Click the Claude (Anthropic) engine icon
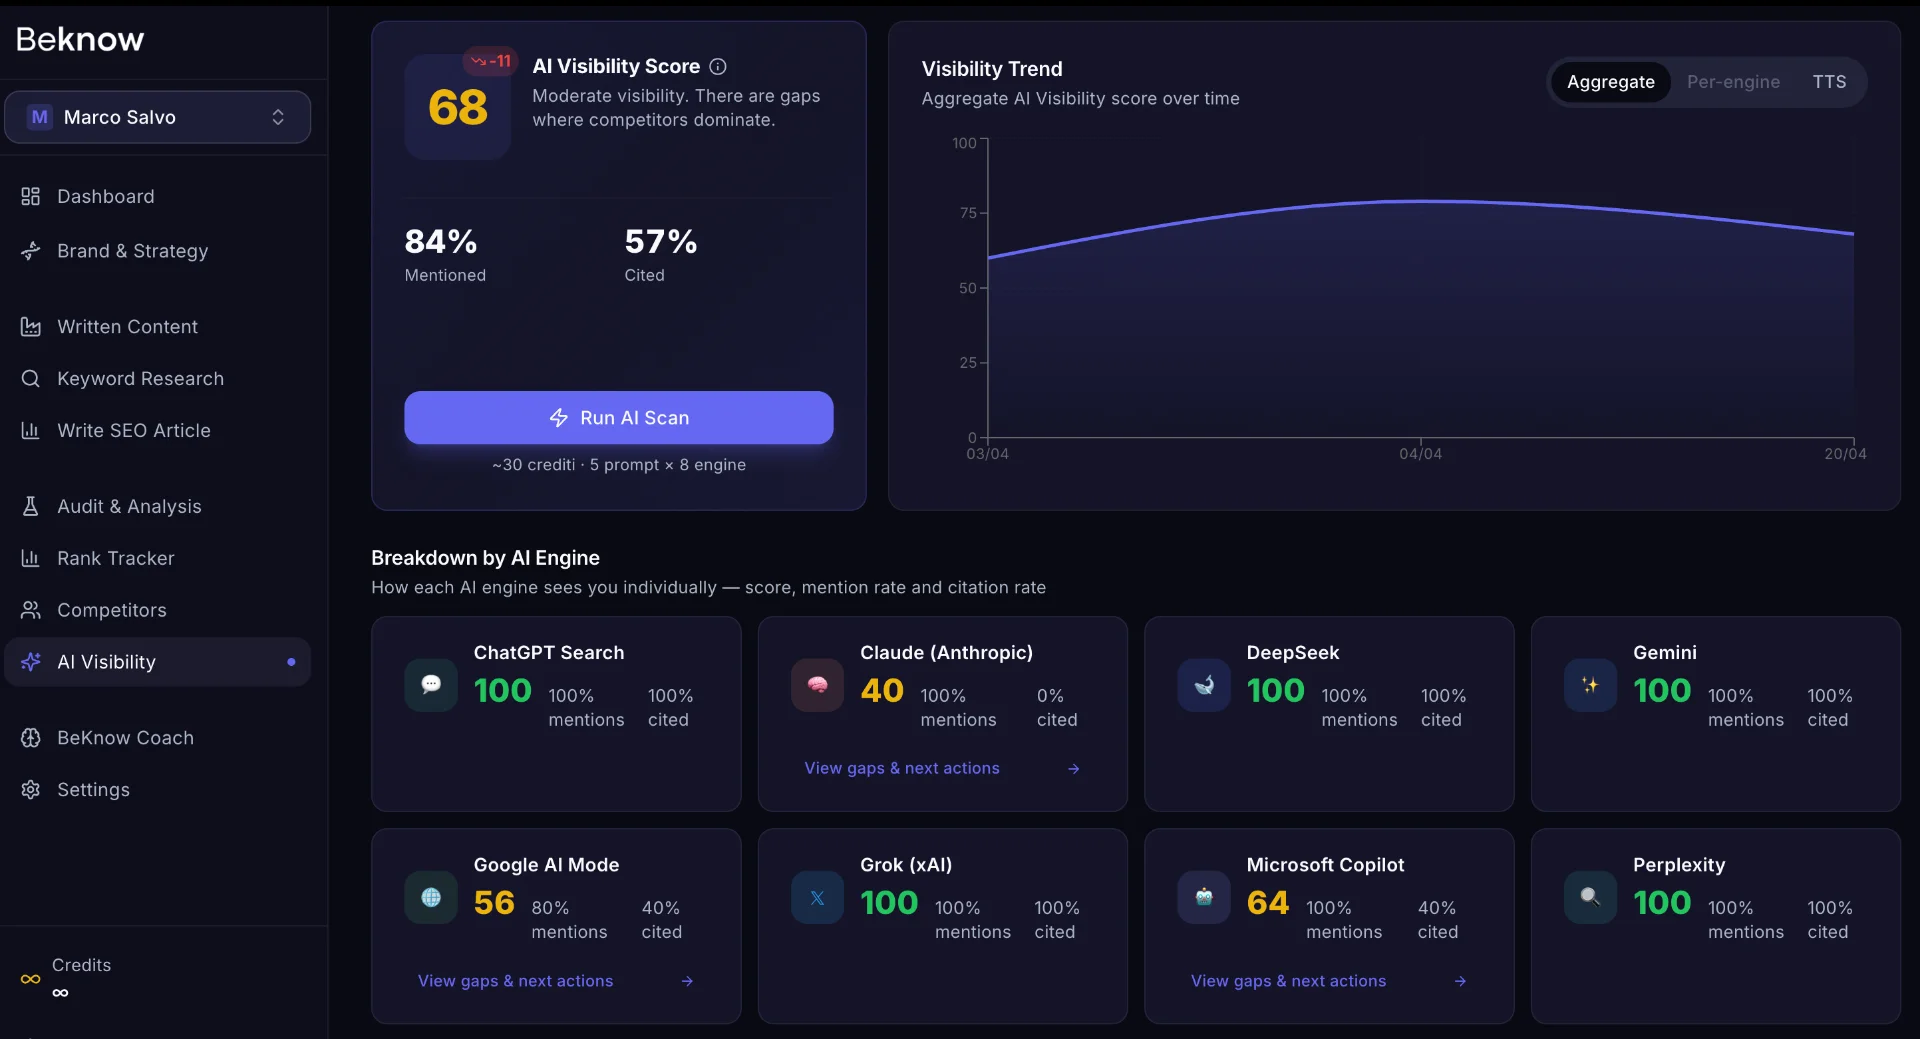1920x1039 pixels. tap(818, 685)
